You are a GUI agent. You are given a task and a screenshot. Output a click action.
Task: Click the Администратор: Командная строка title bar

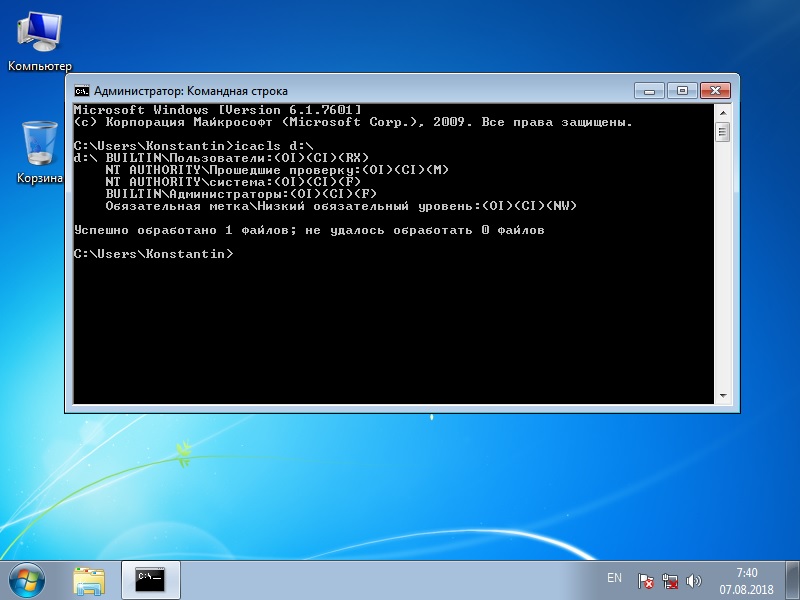click(350, 90)
